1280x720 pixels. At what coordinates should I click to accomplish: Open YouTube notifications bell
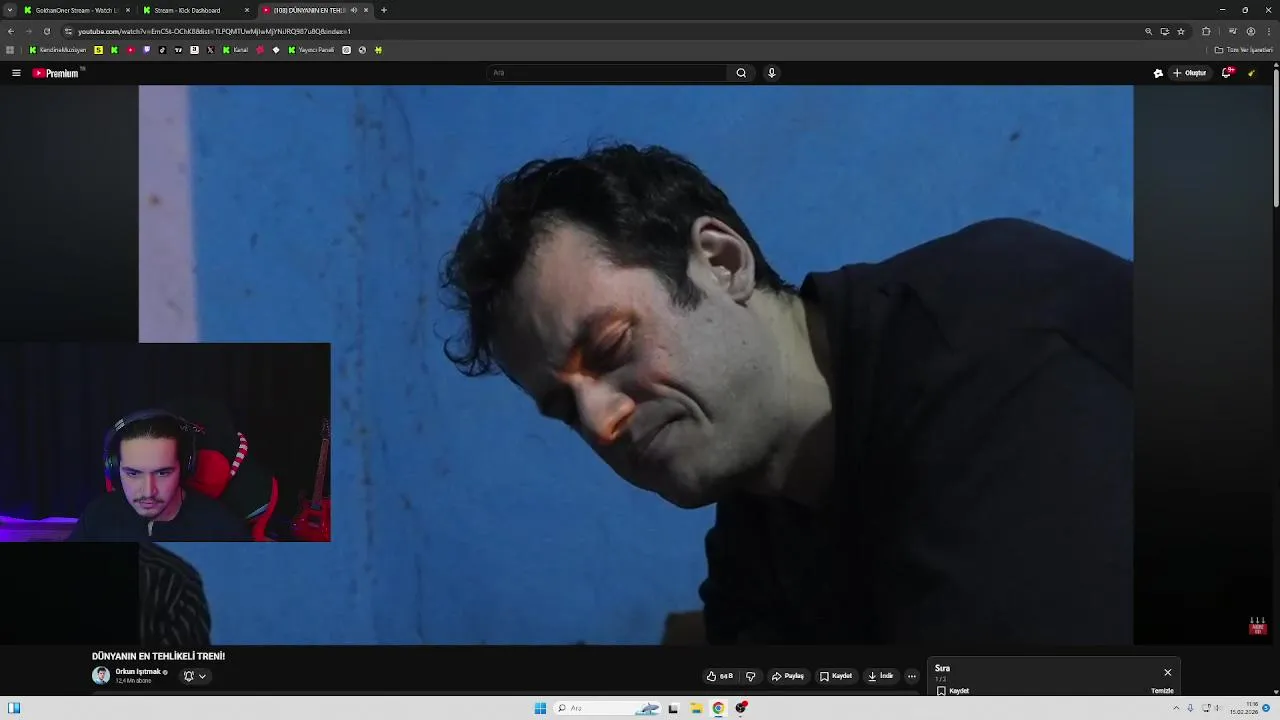1227,73
